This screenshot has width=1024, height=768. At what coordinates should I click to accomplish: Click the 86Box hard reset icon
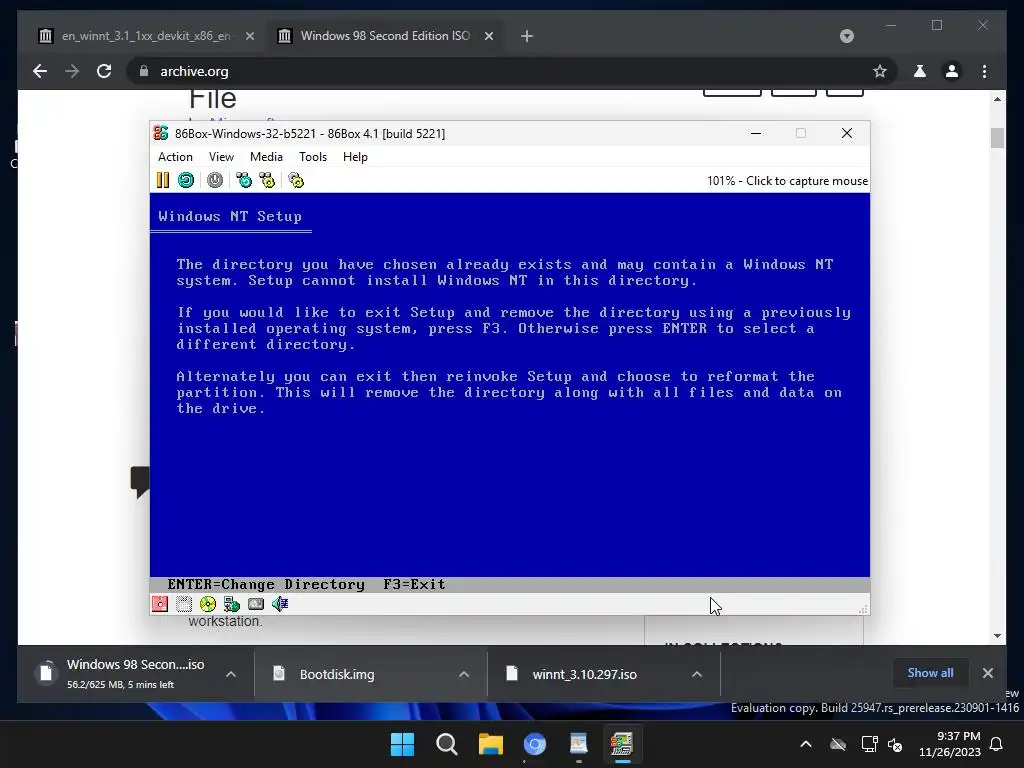click(186, 180)
